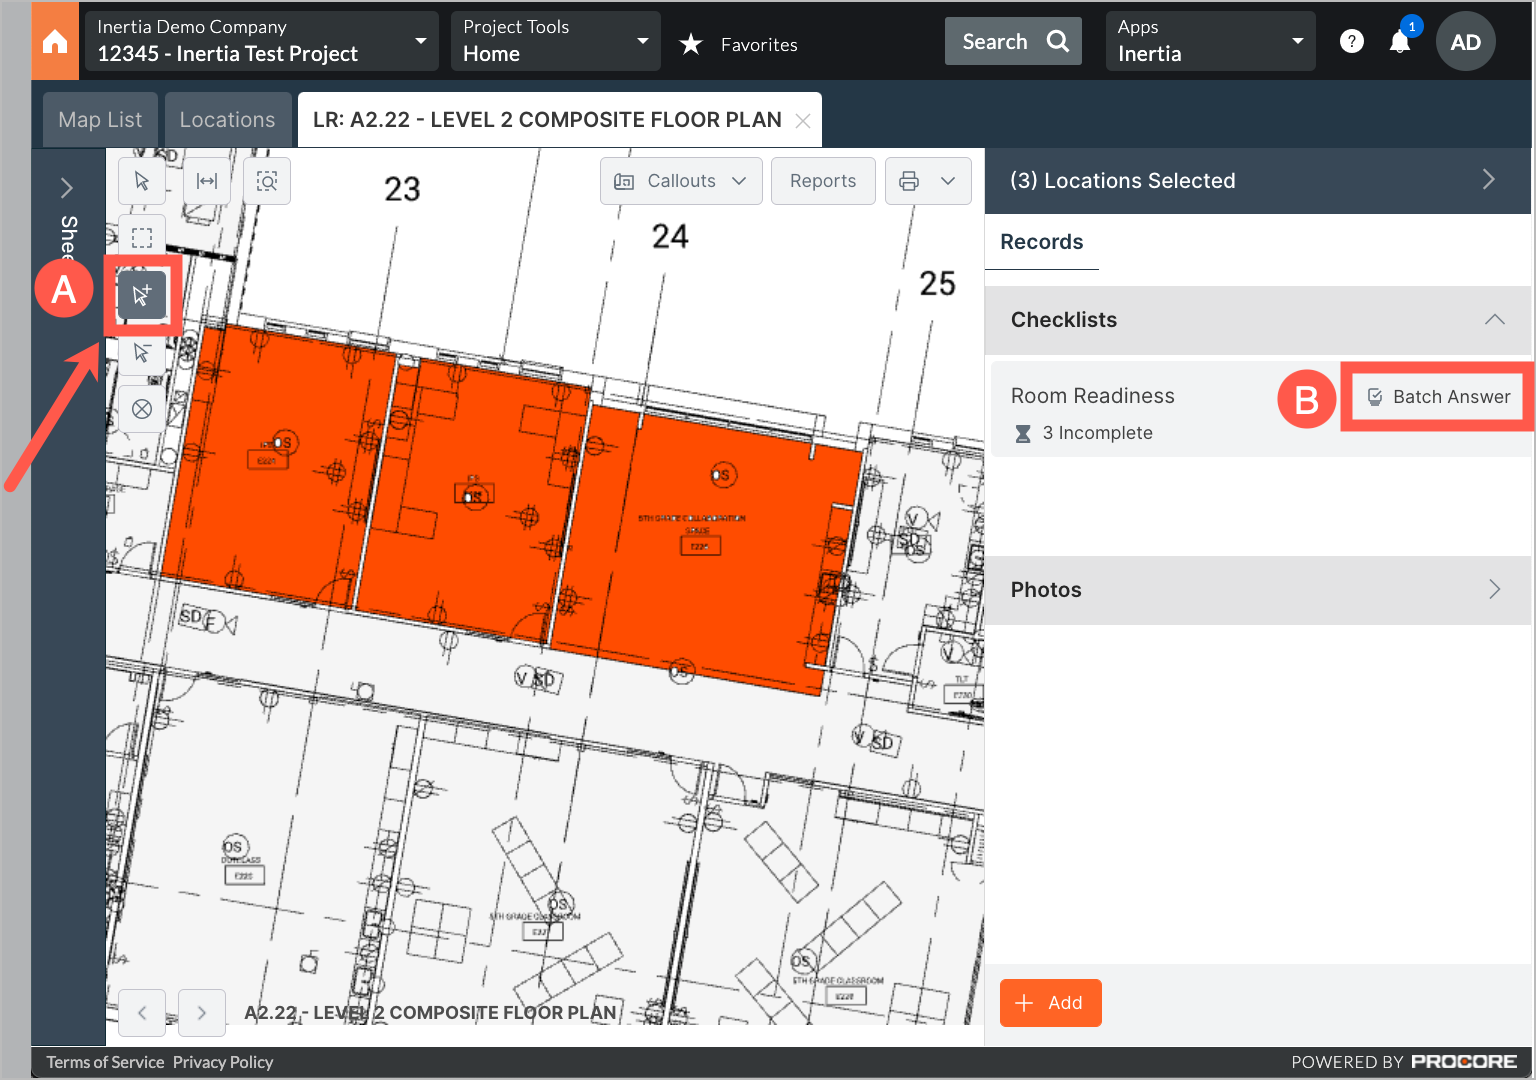Open the Callouts dropdown
Viewport: 1536px width, 1080px height.
click(681, 181)
